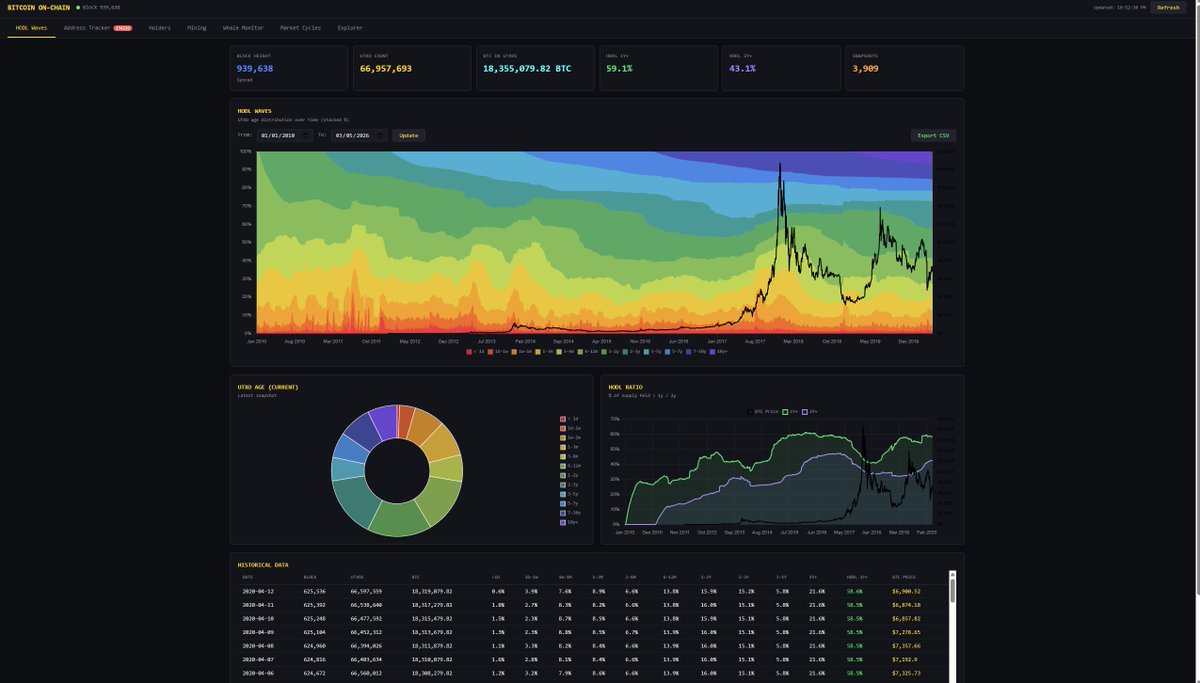Screen dimensions: 1200x683
Task: Switch to the Address Tracker tab
Action: [97, 28]
